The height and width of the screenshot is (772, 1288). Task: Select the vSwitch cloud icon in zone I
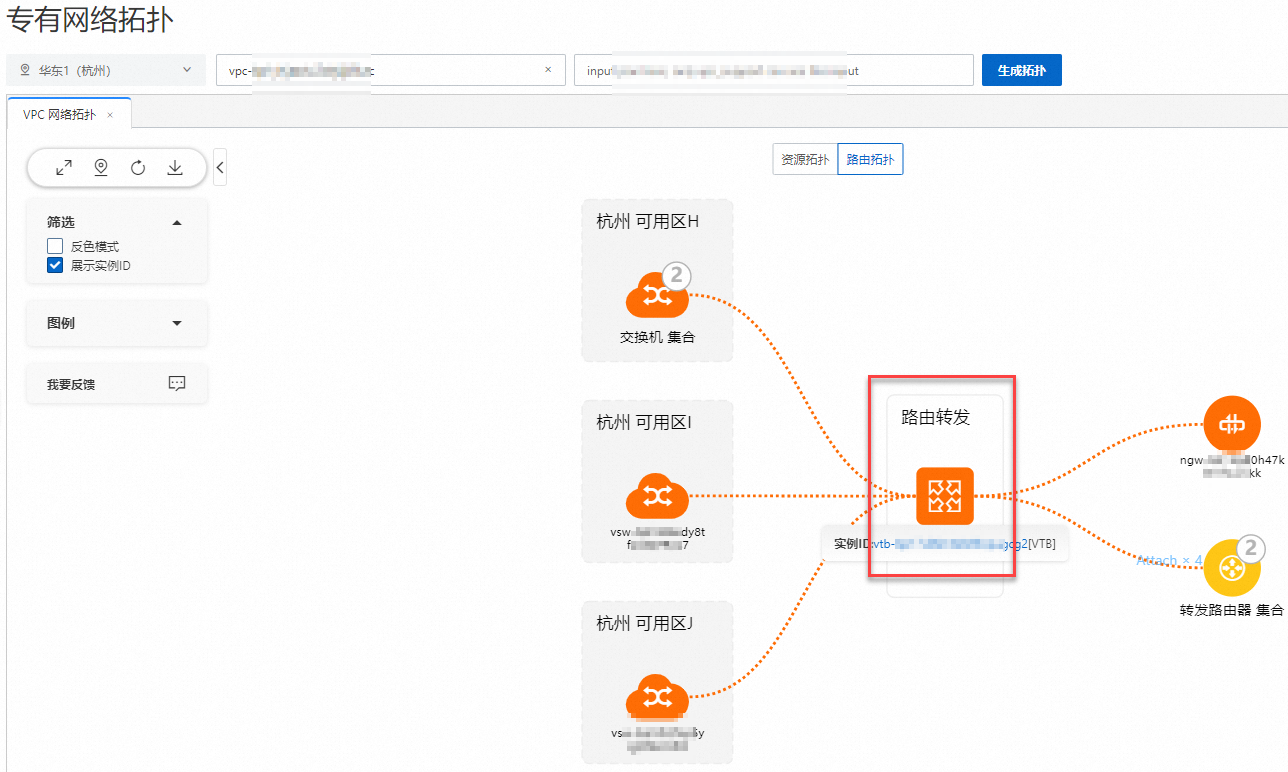pos(657,496)
